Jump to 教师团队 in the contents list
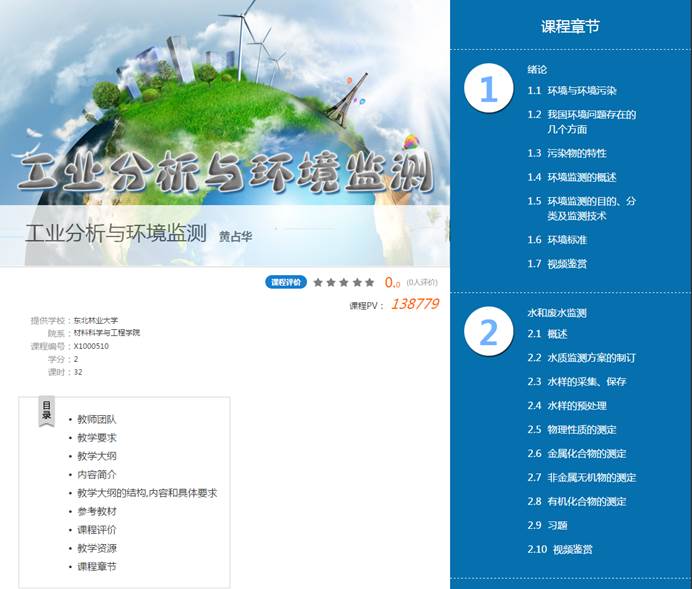This screenshot has width=692, height=589. [x=97, y=420]
